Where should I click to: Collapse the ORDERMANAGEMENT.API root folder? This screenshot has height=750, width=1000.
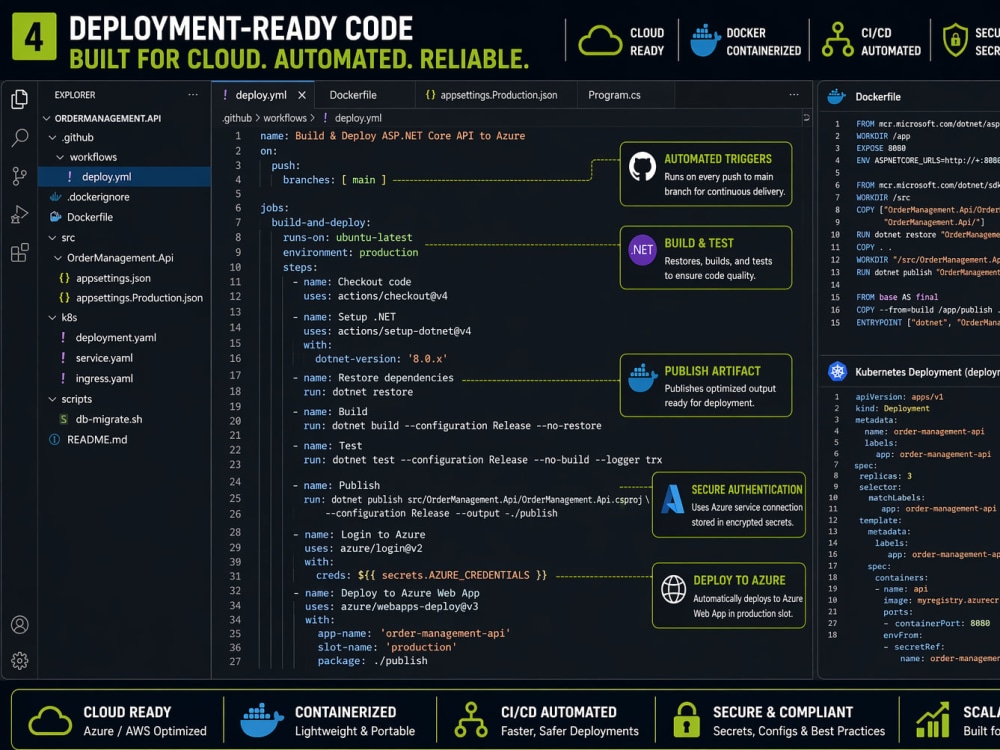click(x=47, y=119)
